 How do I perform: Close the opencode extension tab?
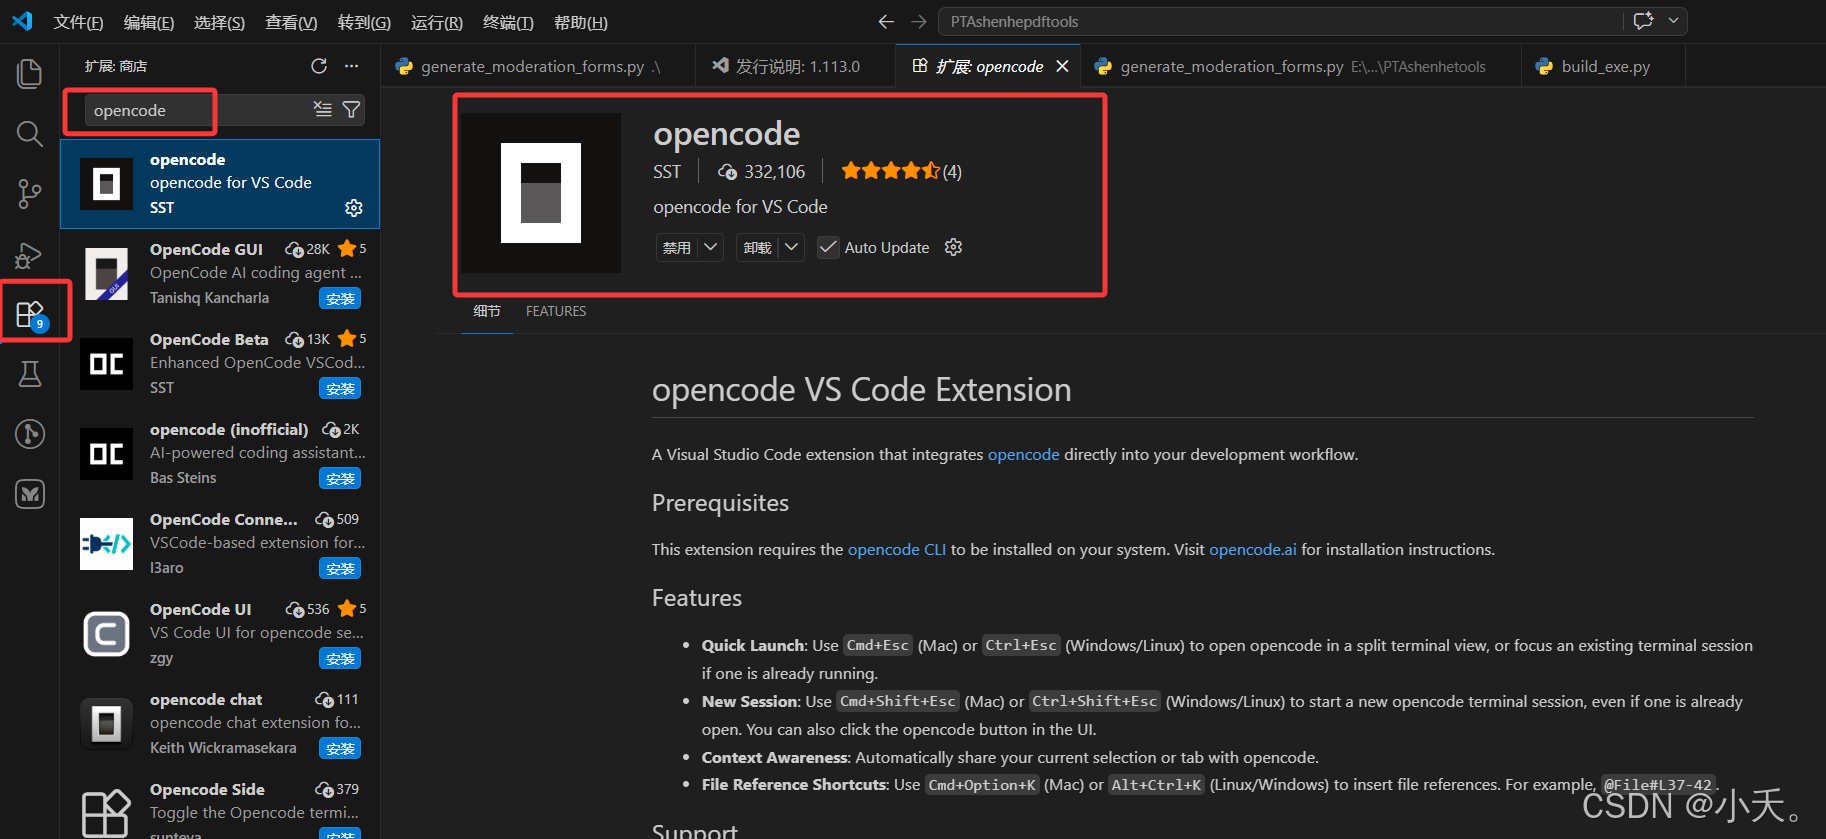(1062, 66)
